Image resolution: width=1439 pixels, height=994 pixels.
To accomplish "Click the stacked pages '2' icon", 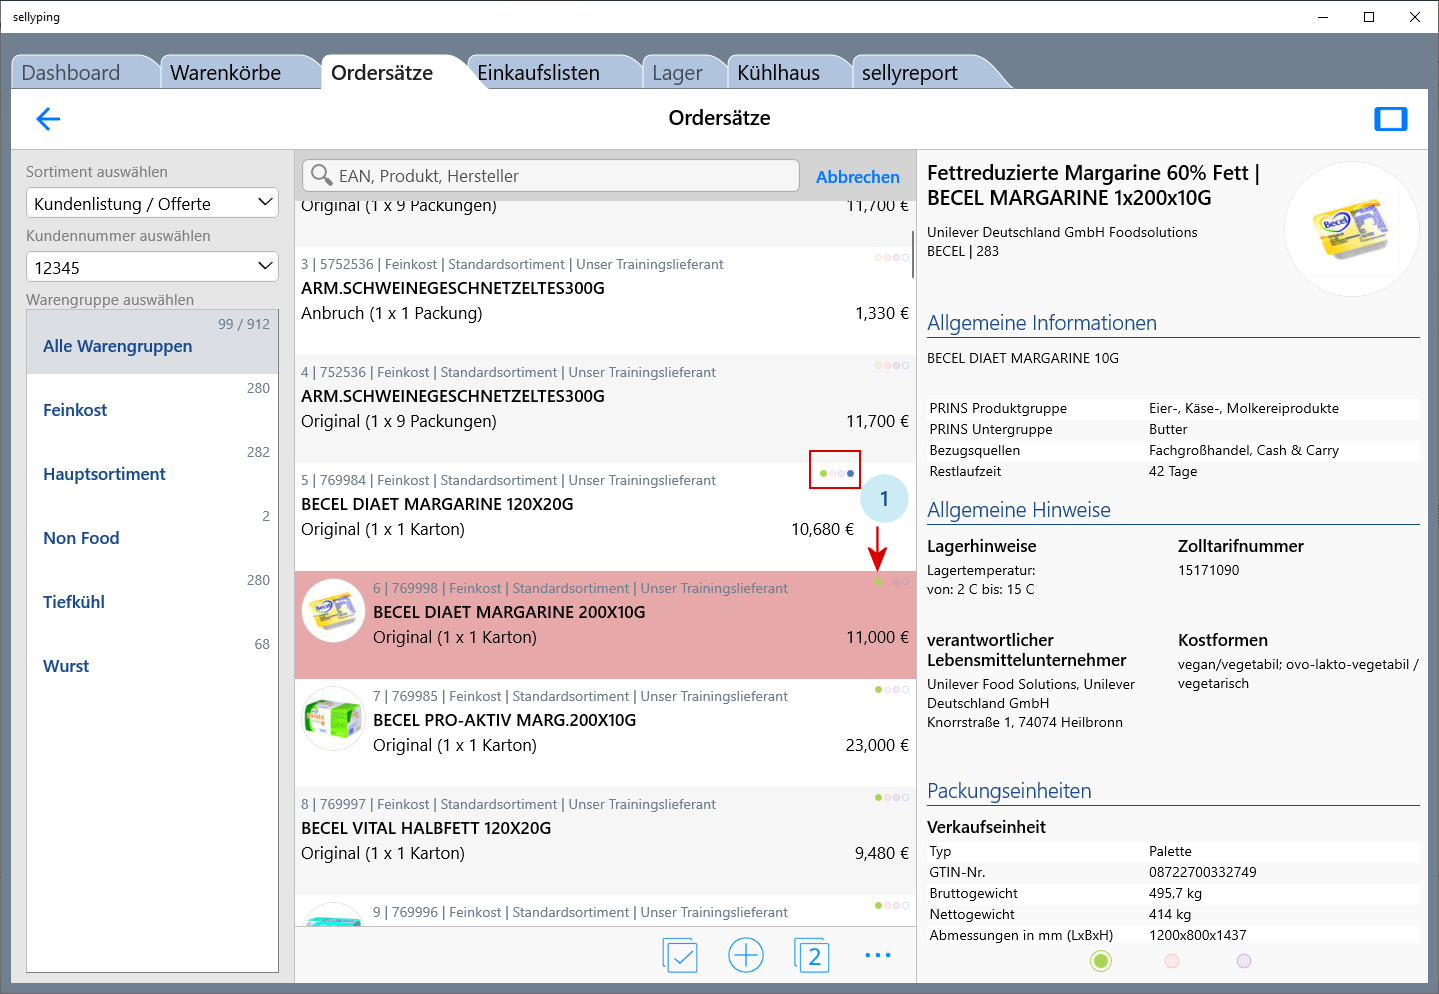I will pyautogui.click(x=812, y=955).
